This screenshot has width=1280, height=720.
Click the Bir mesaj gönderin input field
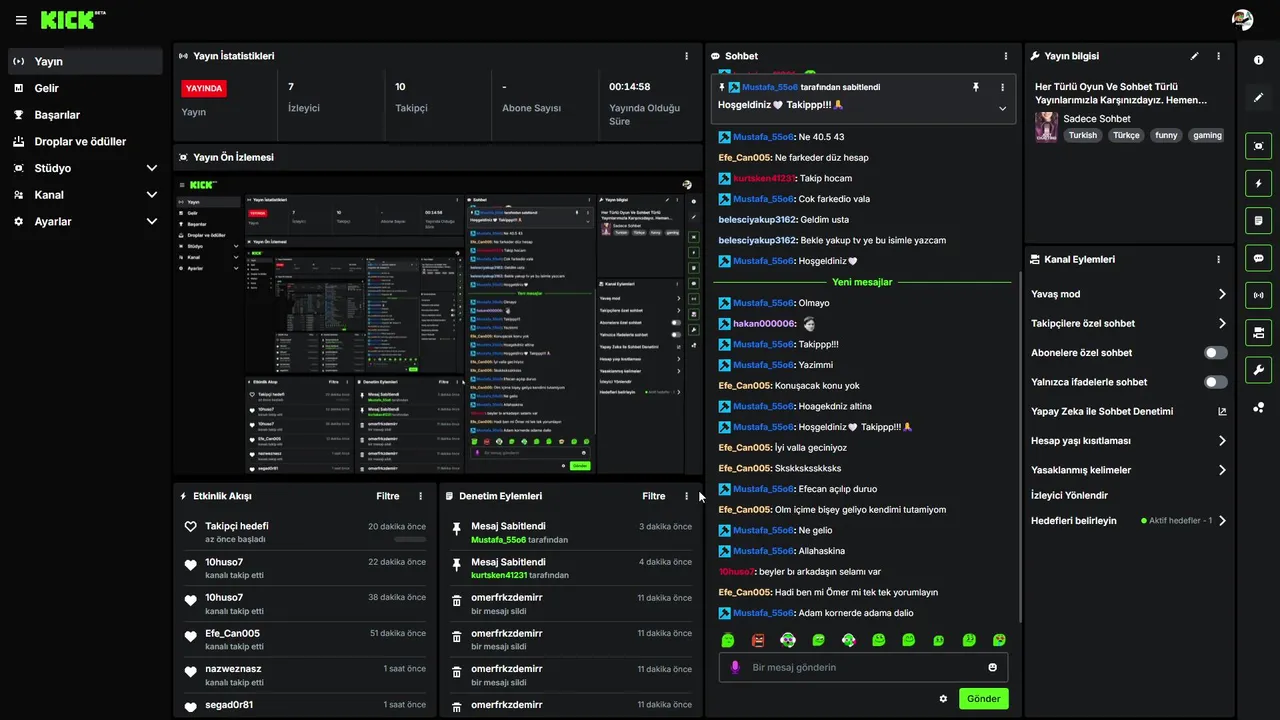click(862, 667)
